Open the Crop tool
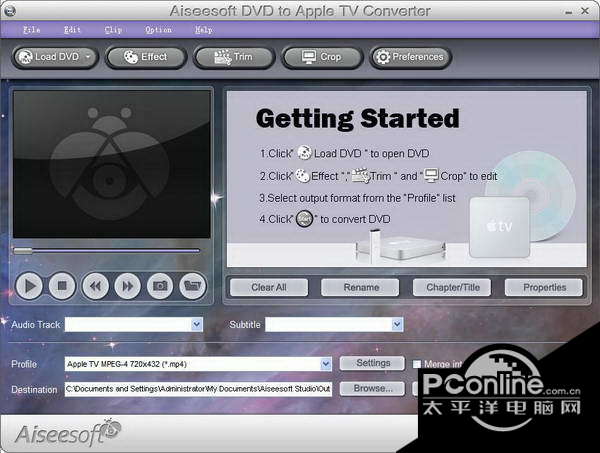 click(321, 57)
